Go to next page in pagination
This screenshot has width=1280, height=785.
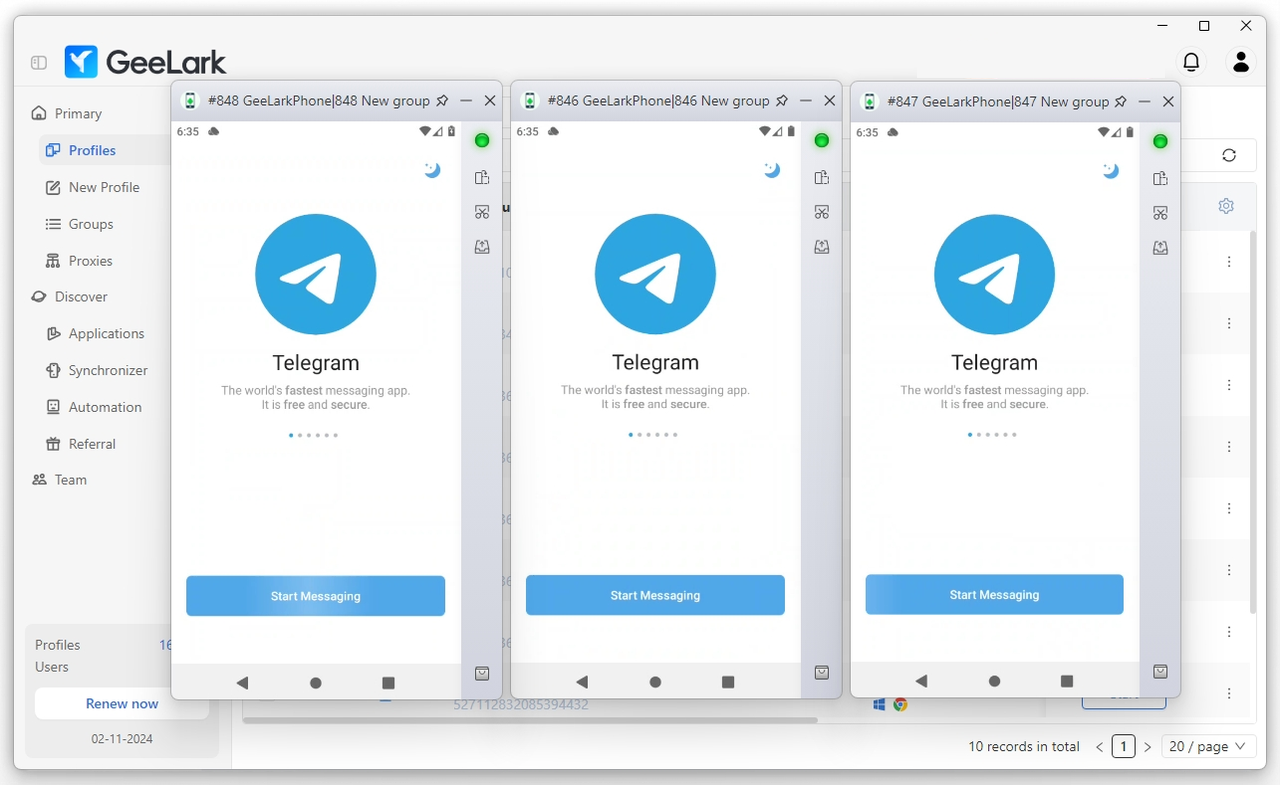(x=1147, y=747)
